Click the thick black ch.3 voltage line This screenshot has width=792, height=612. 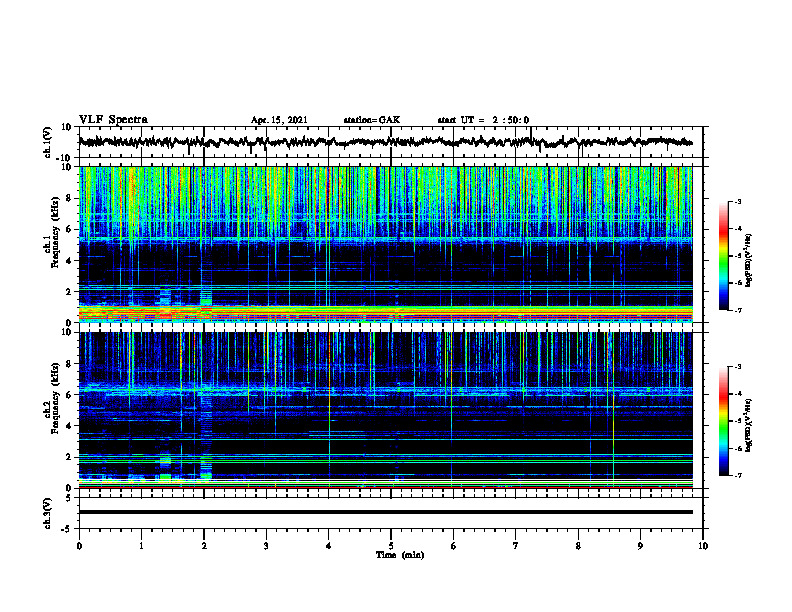pos(385,512)
